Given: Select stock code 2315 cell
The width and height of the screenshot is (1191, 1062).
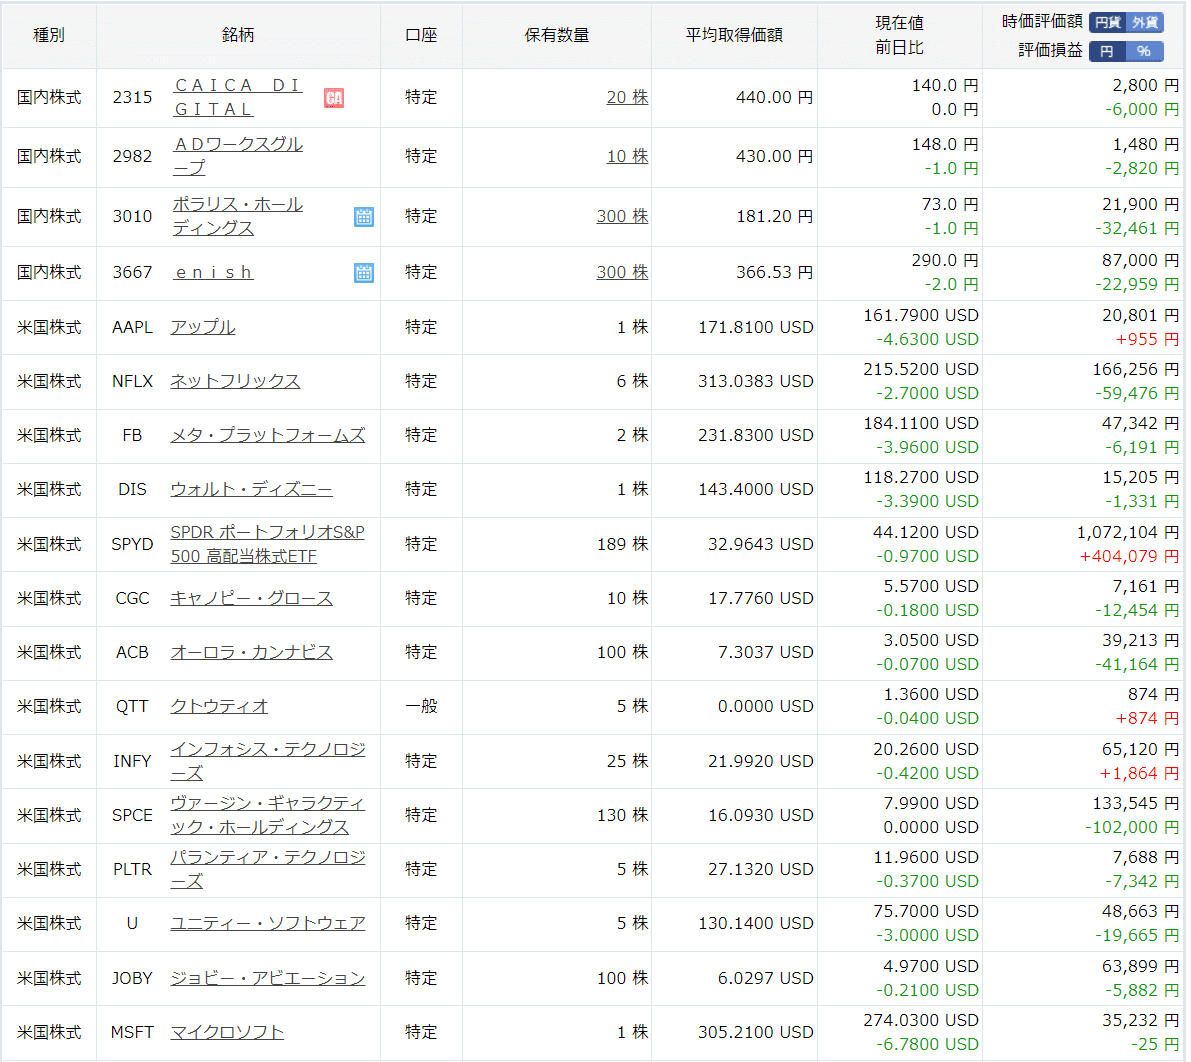Looking at the screenshot, I should coord(132,97).
